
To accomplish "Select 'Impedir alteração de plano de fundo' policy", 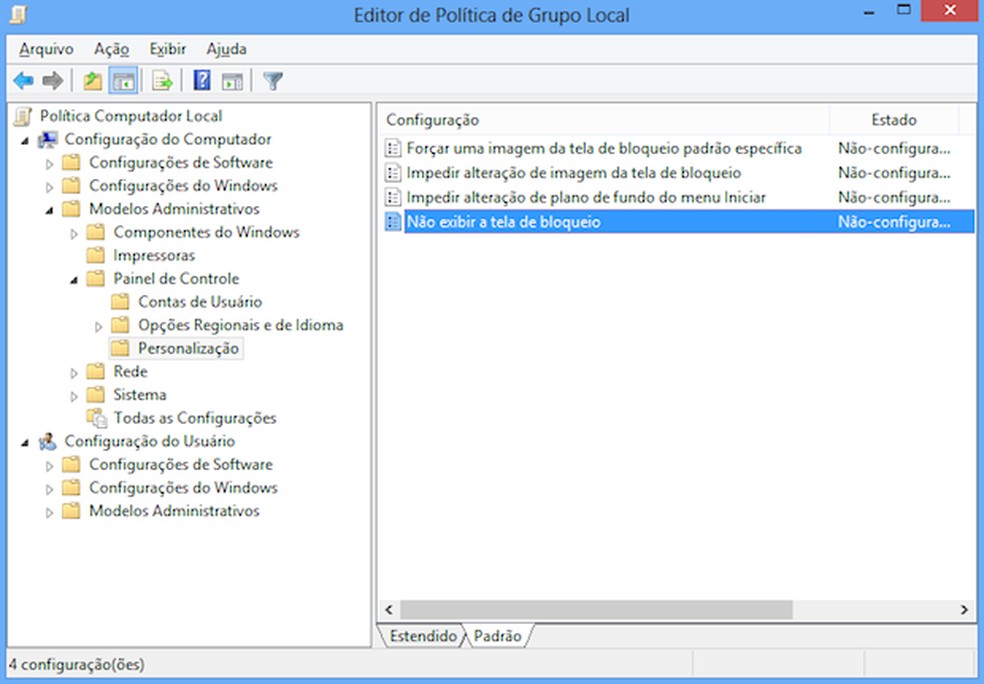I will click(586, 197).
